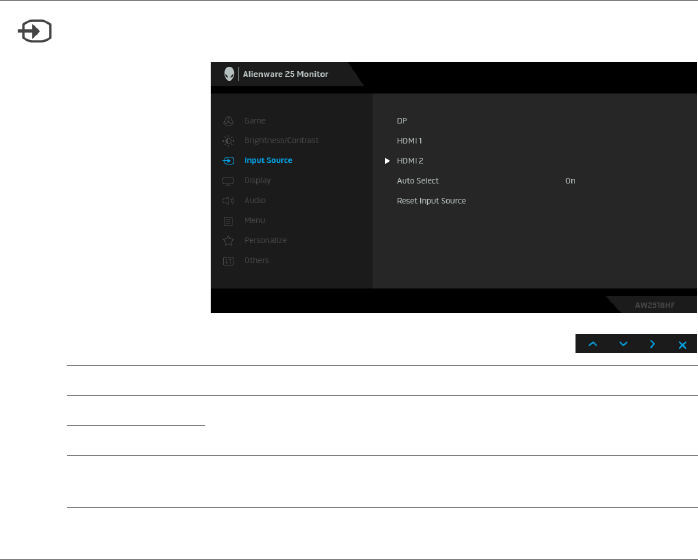
Task: Select the DP input option
Action: tap(402, 121)
